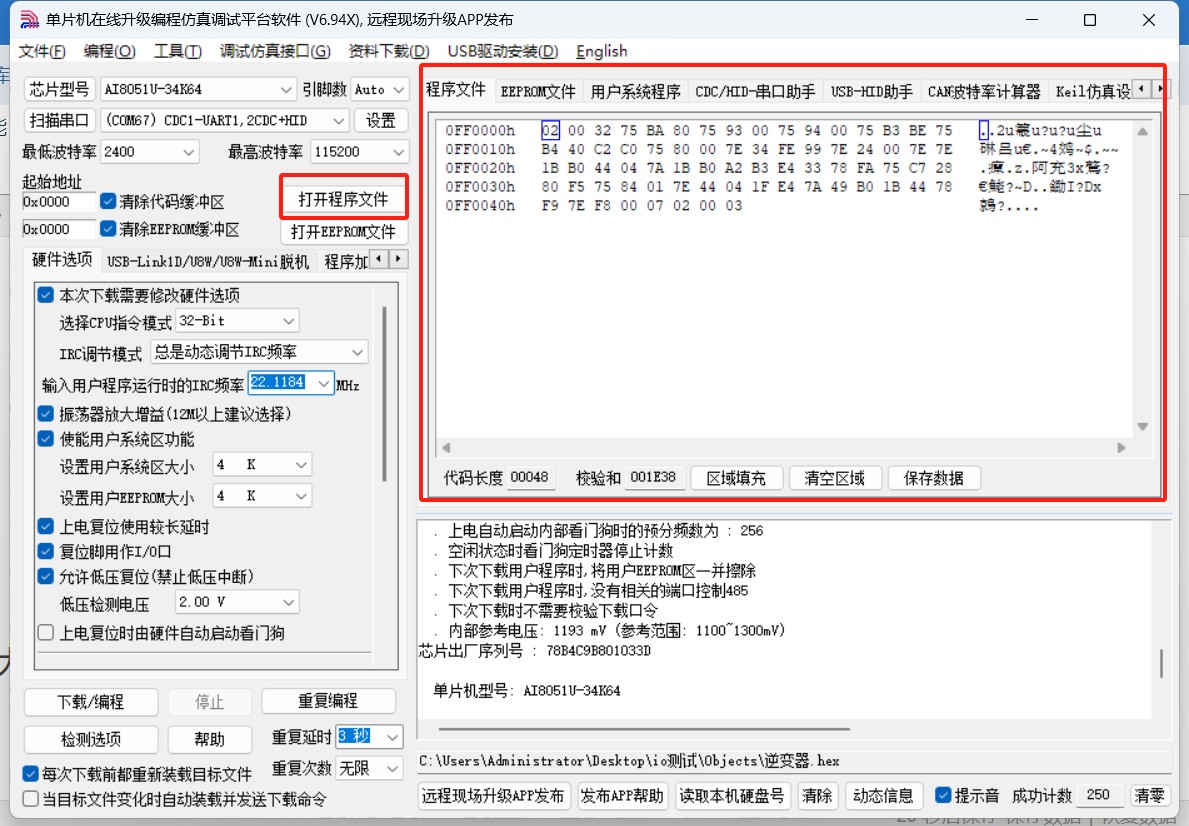Open USB驱动安装(D) menu
This screenshot has height=826, width=1189.
503,51
